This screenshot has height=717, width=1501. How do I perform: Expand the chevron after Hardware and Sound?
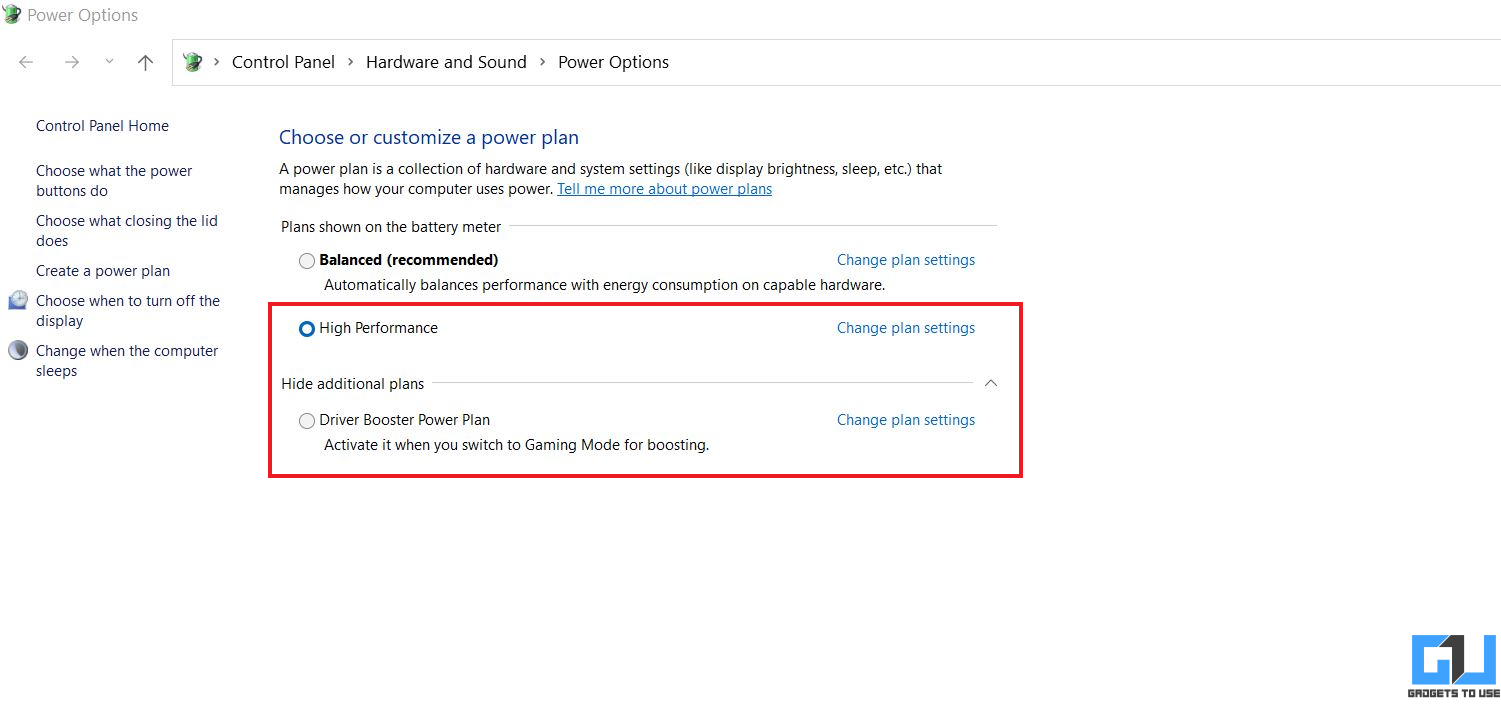542,62
